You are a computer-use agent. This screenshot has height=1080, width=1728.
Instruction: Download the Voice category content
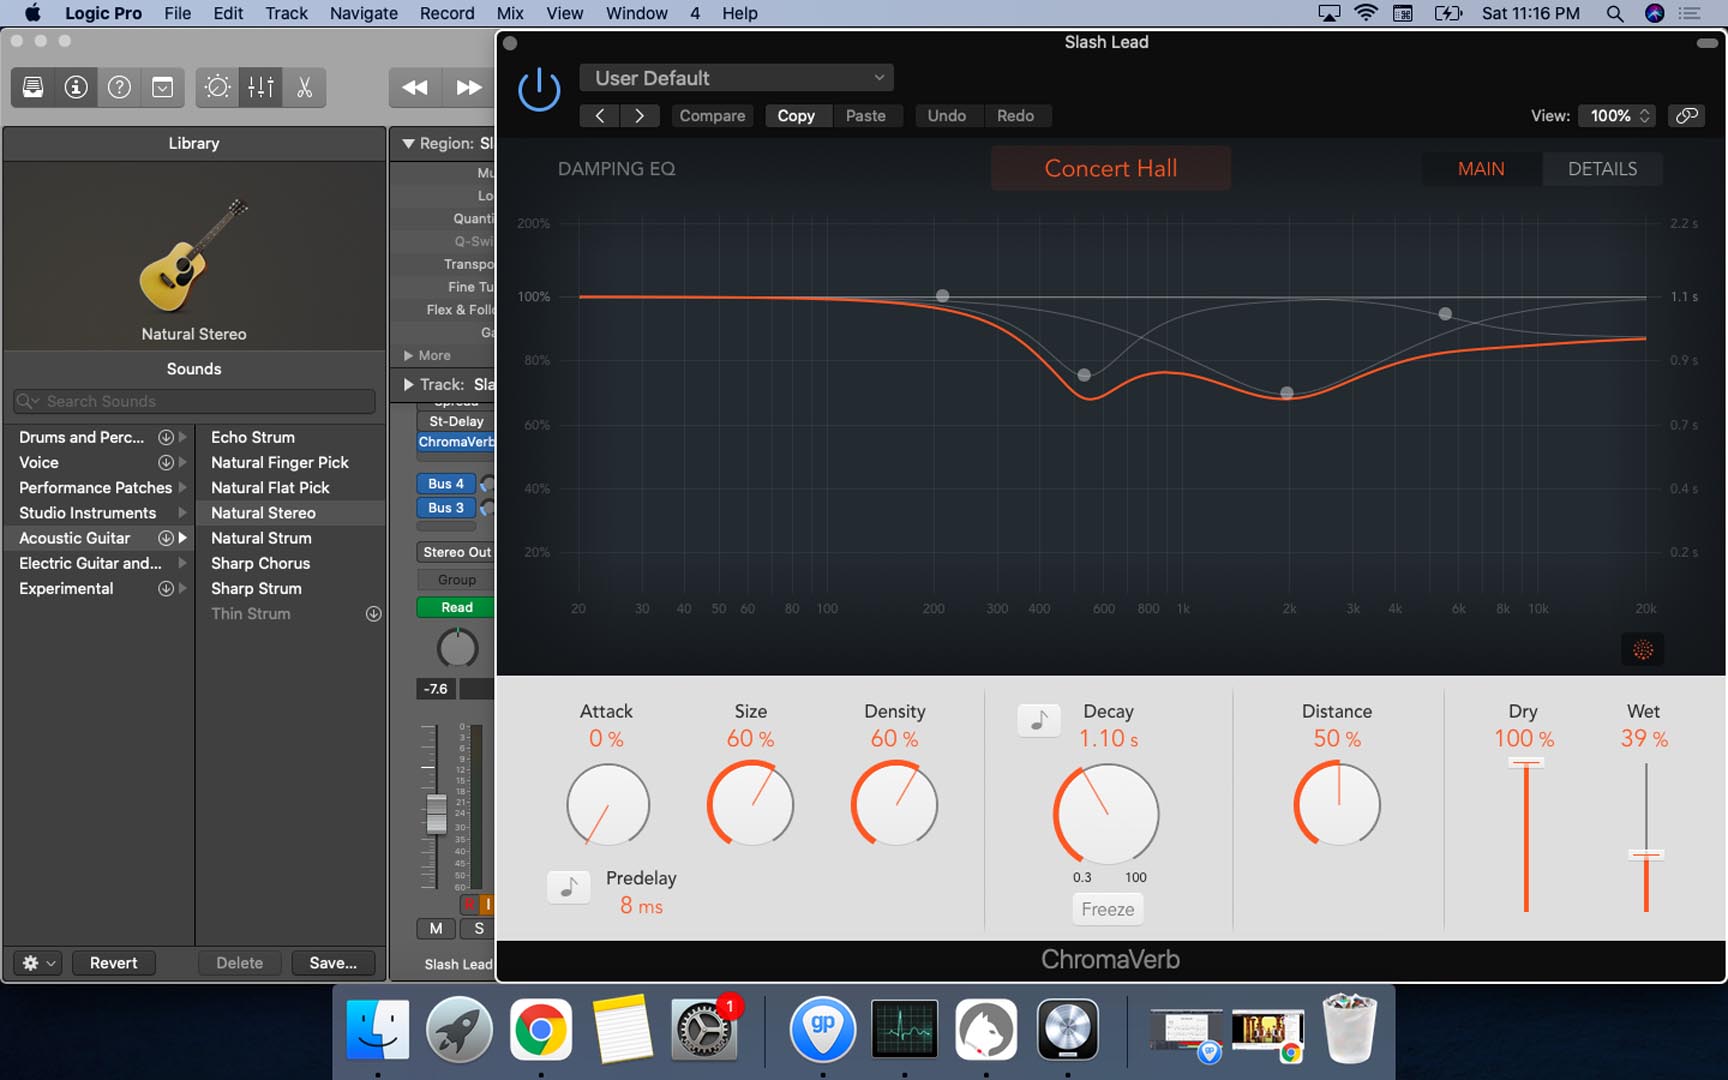166,462
